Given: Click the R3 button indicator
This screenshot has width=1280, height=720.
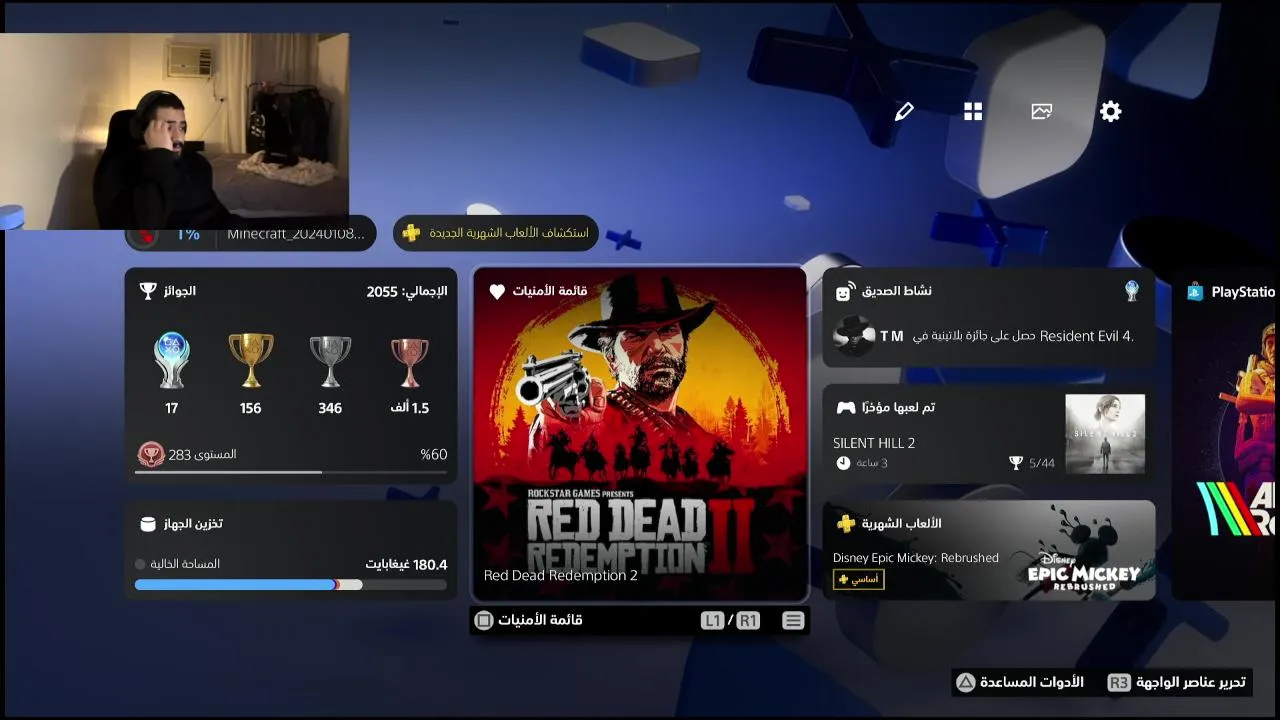Looking at the screenshot, I should point(1119,683).
